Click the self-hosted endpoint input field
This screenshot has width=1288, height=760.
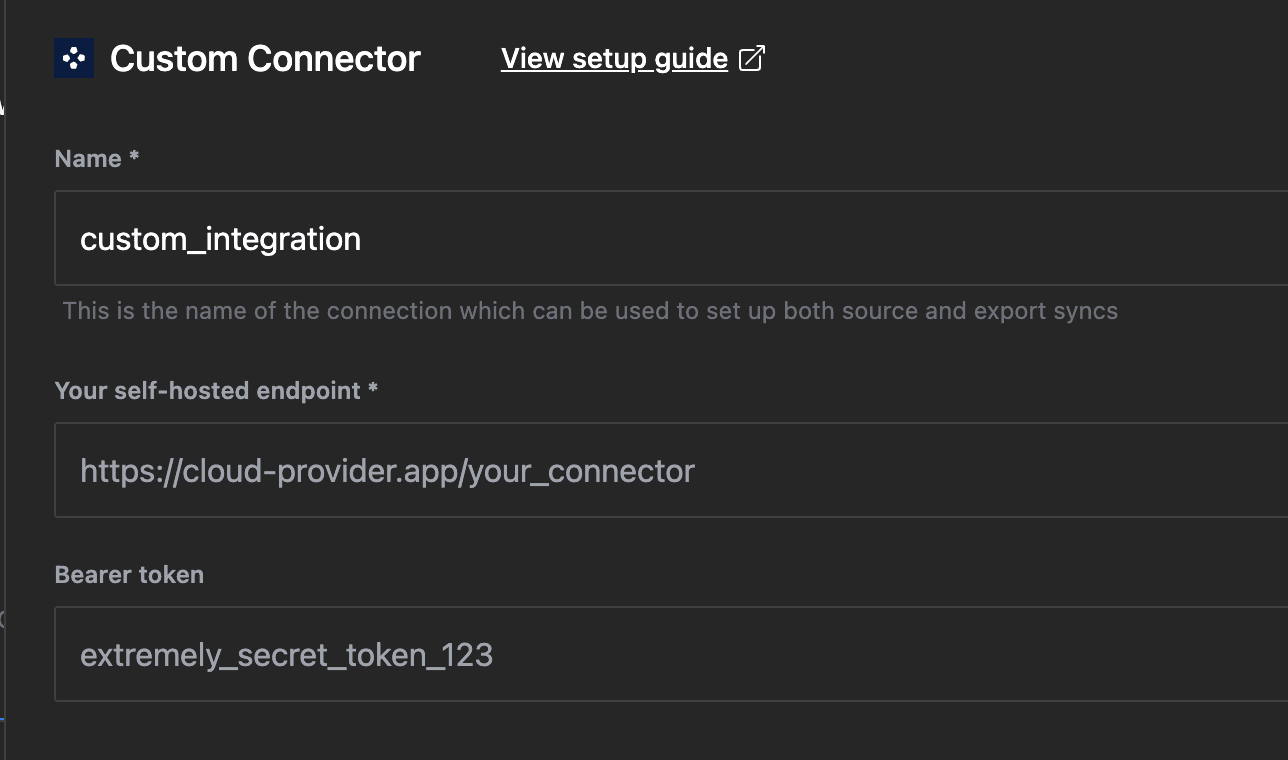[671, 470]
